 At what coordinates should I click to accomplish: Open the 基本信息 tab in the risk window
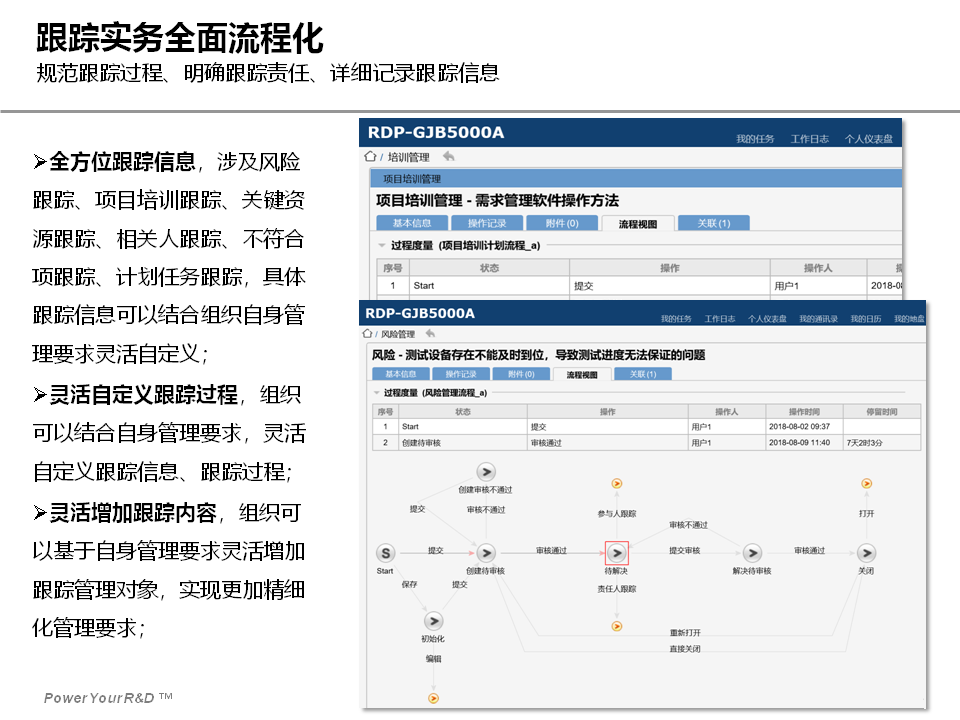click(401, 374)
